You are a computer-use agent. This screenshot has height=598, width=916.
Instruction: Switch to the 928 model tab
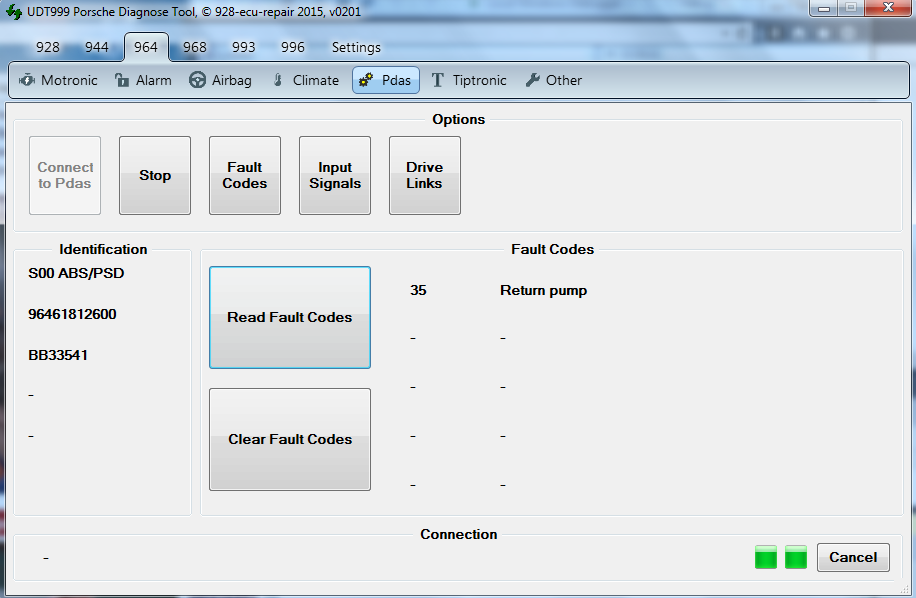(47, 47)
